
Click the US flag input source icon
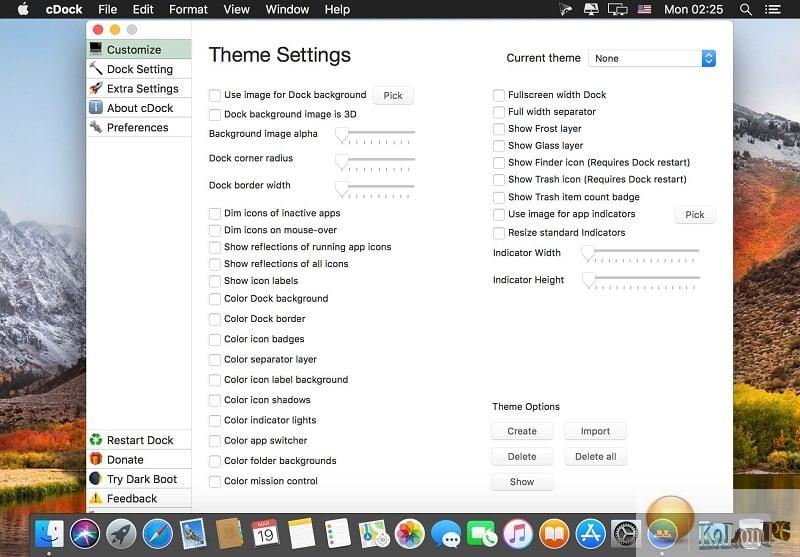pyautogui.click(x=644, y=9)
